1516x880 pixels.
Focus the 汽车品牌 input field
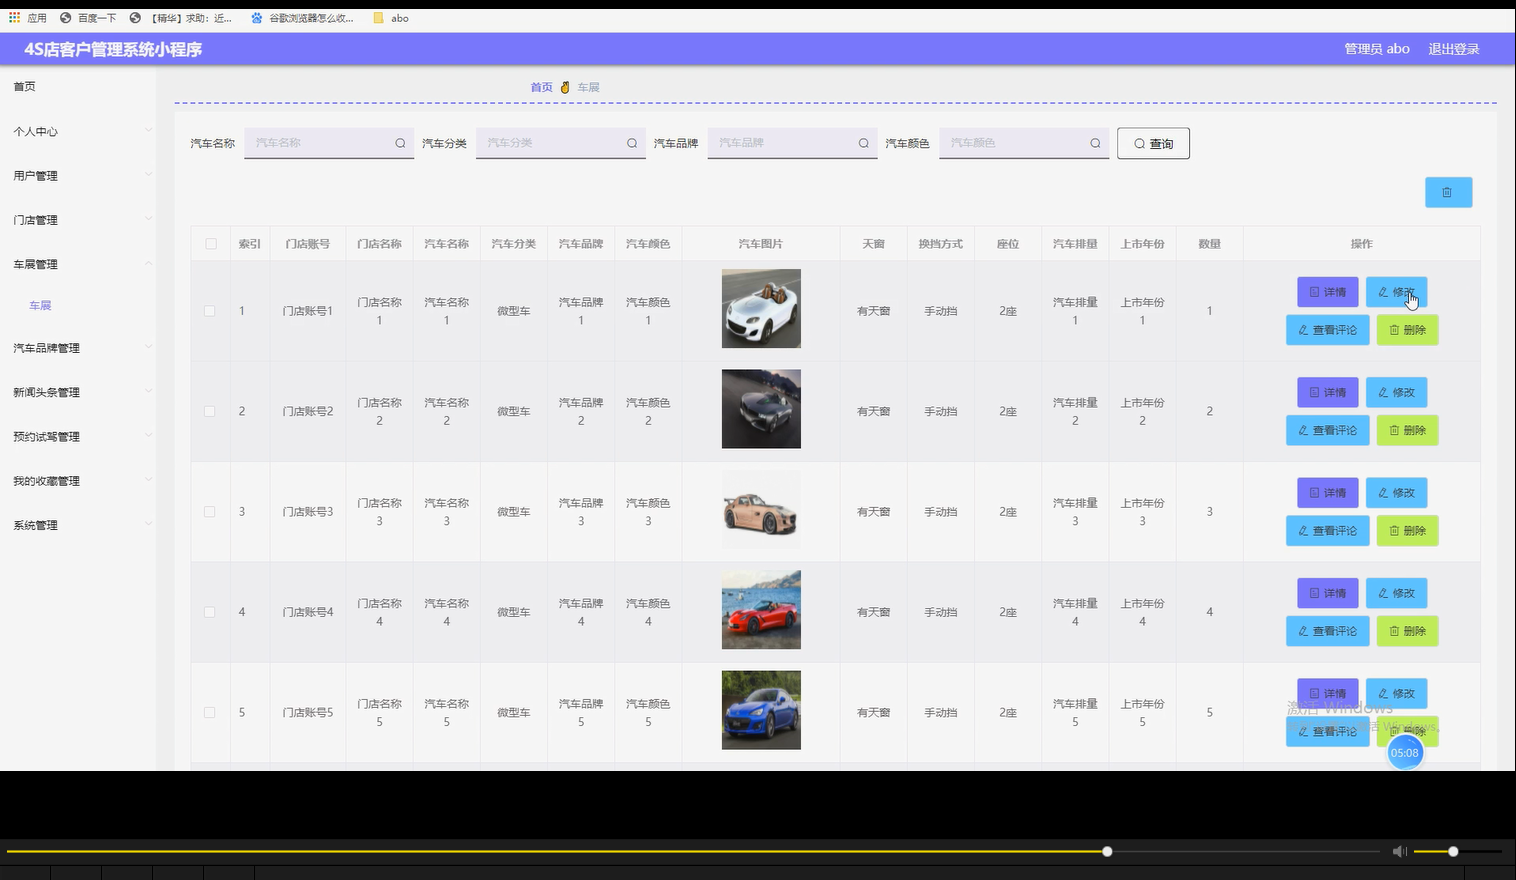click(792, 143)
